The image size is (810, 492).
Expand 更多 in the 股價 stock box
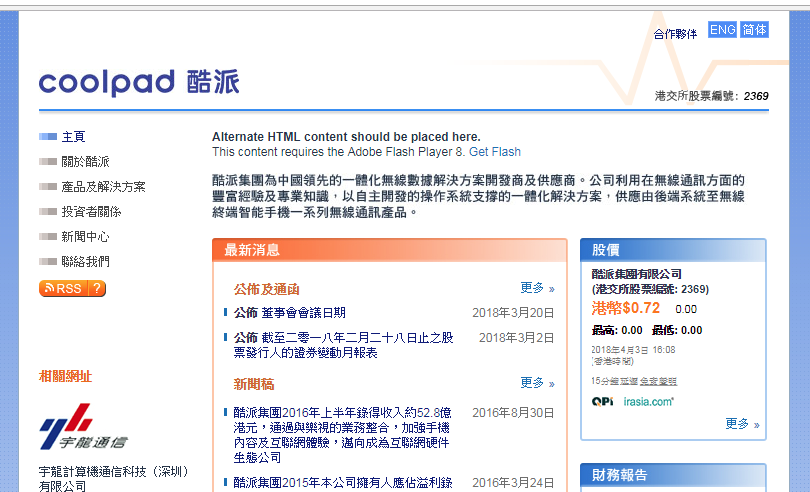click(741, 424)
